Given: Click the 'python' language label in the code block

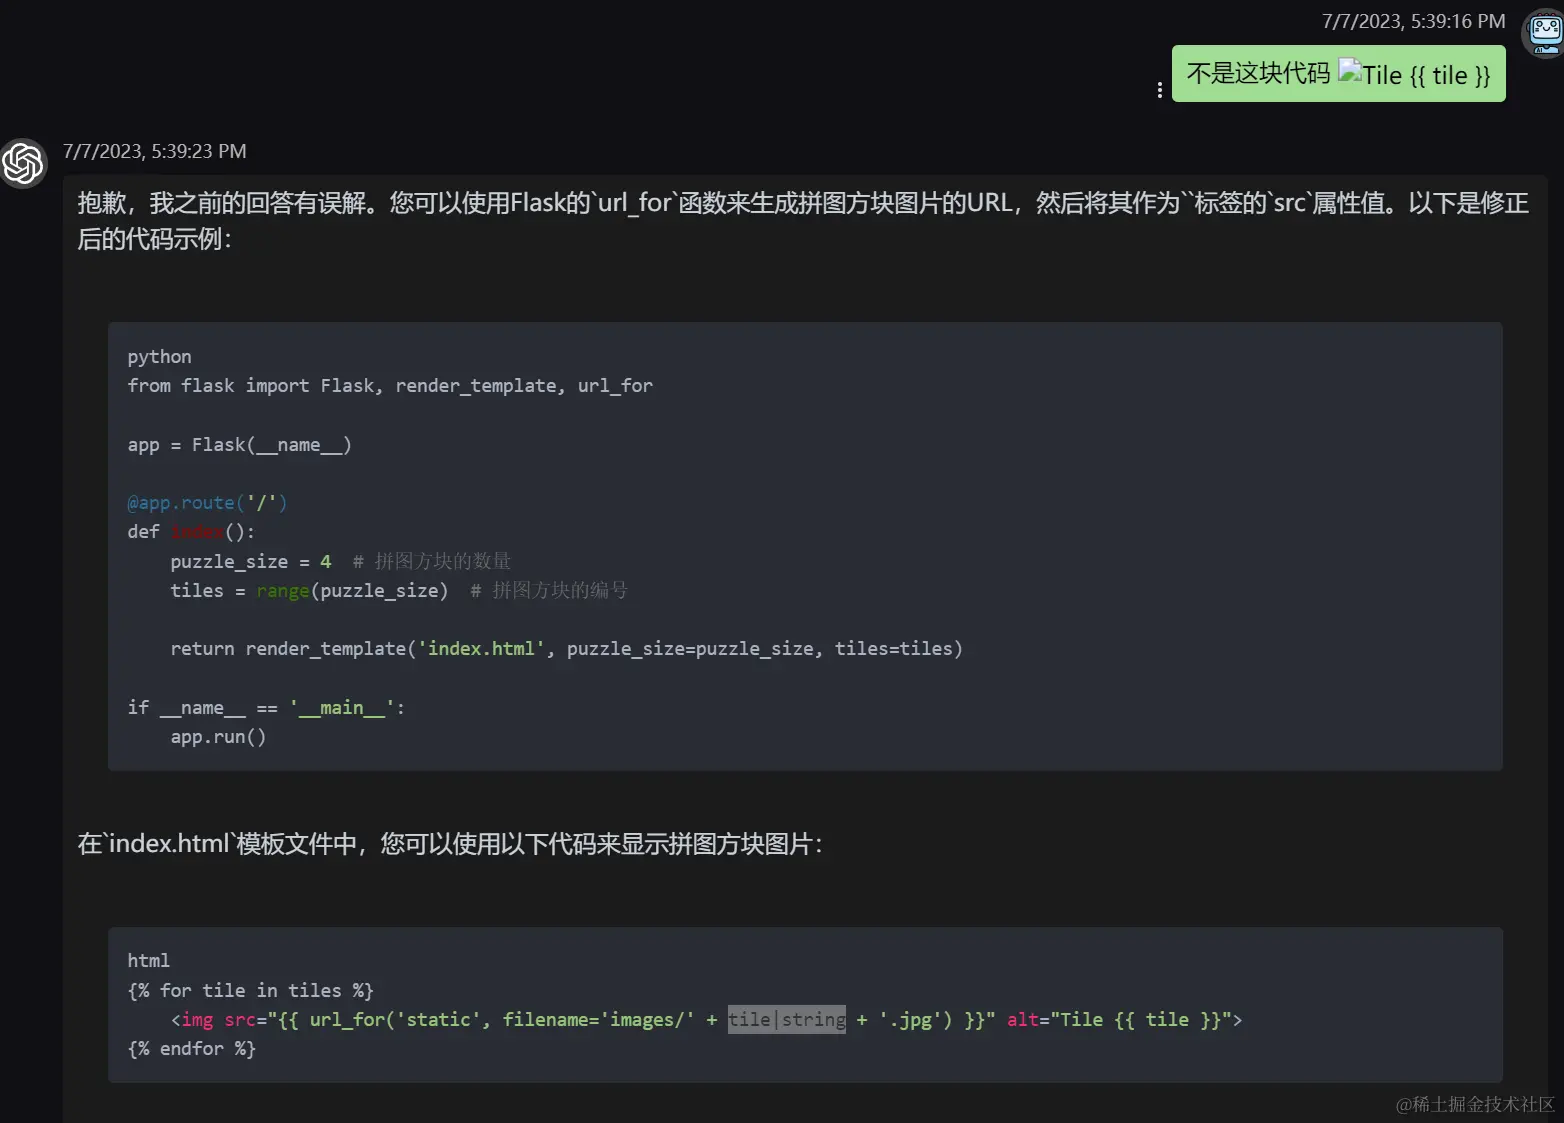Looking at the screenshot, I should [x=159, y=357].
